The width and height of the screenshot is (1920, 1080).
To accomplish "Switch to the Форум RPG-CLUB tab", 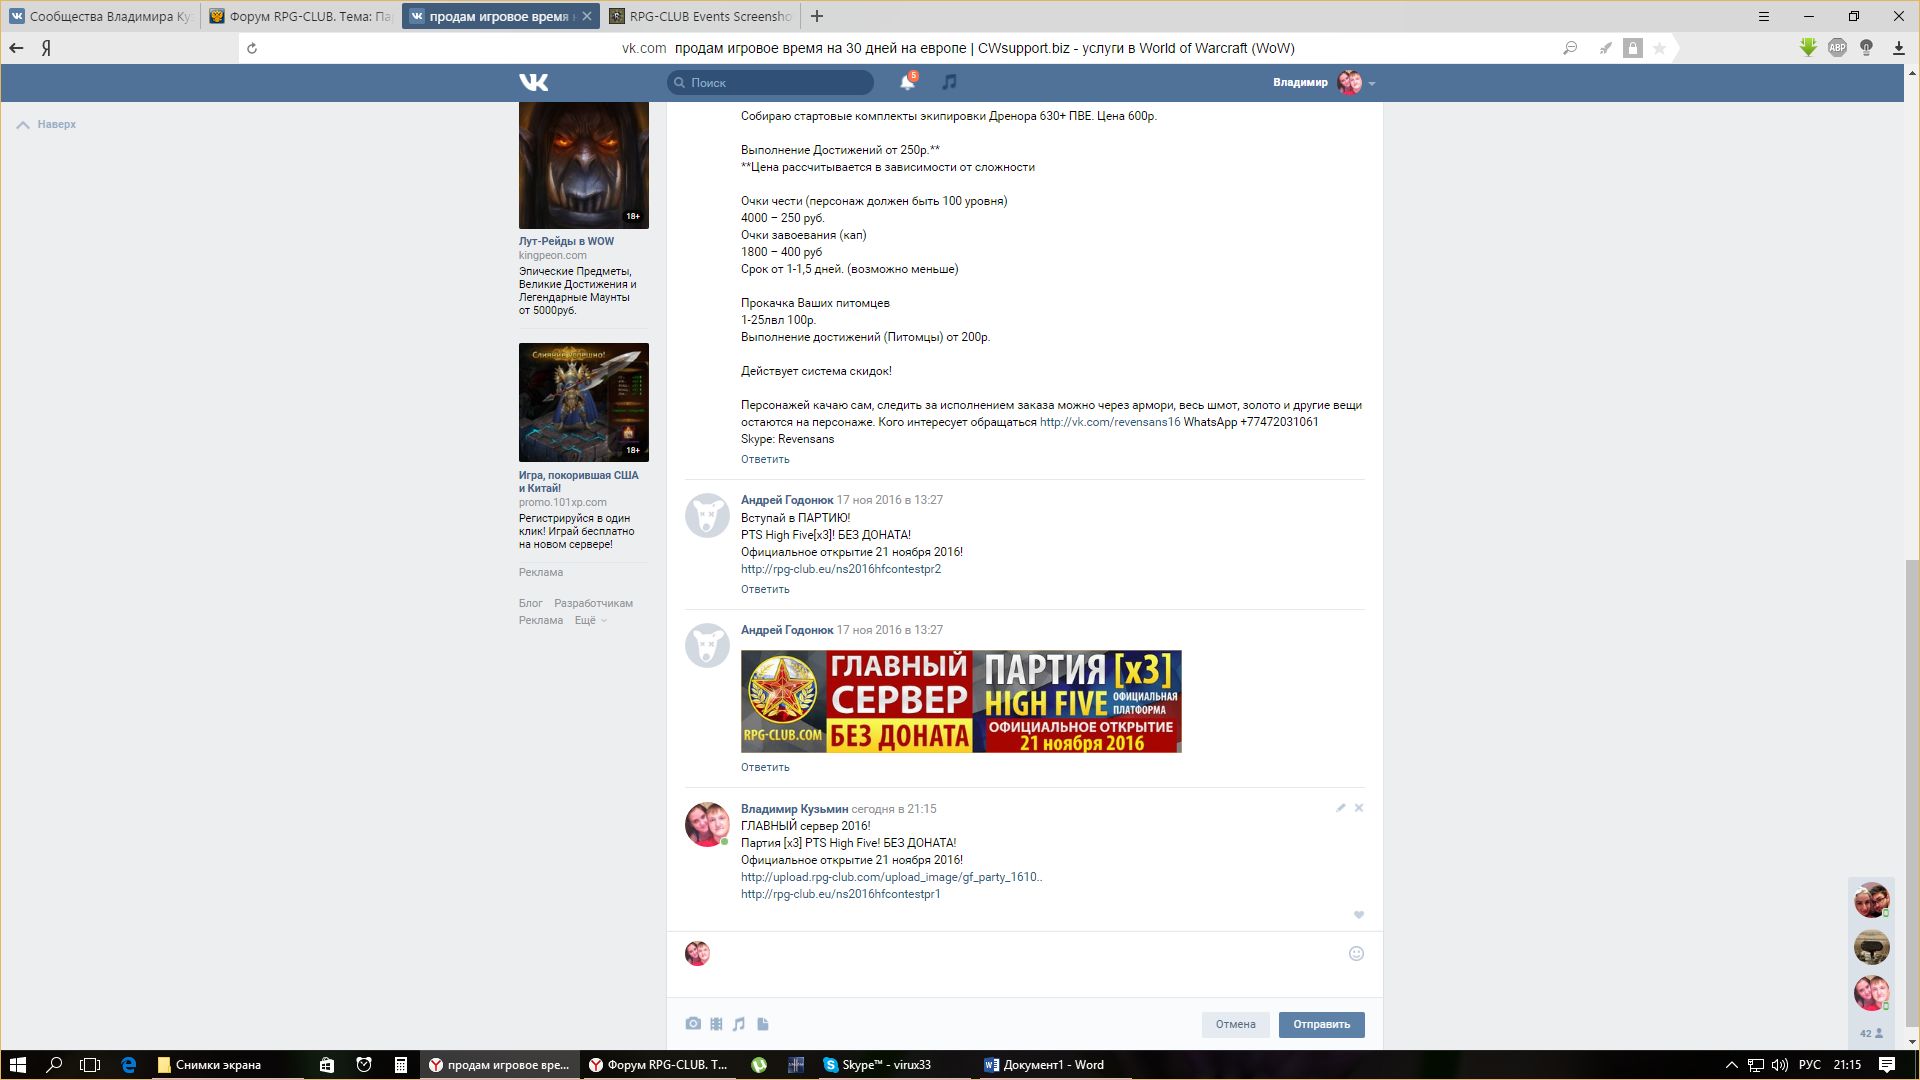I will point(300,16).
